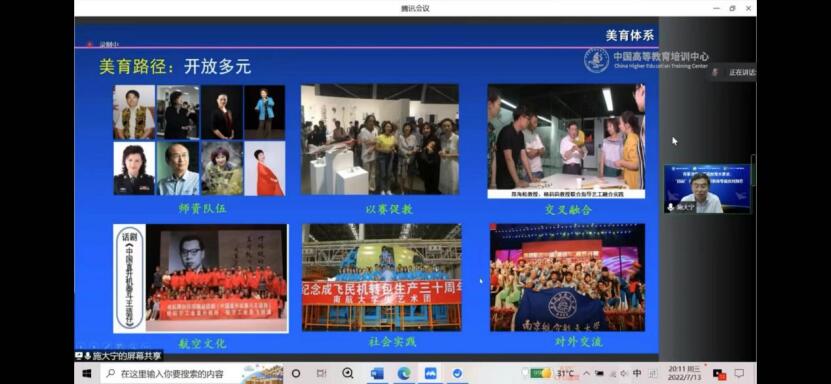
Task: Show the 31°C weather widget
Action: tap(552, 373)
